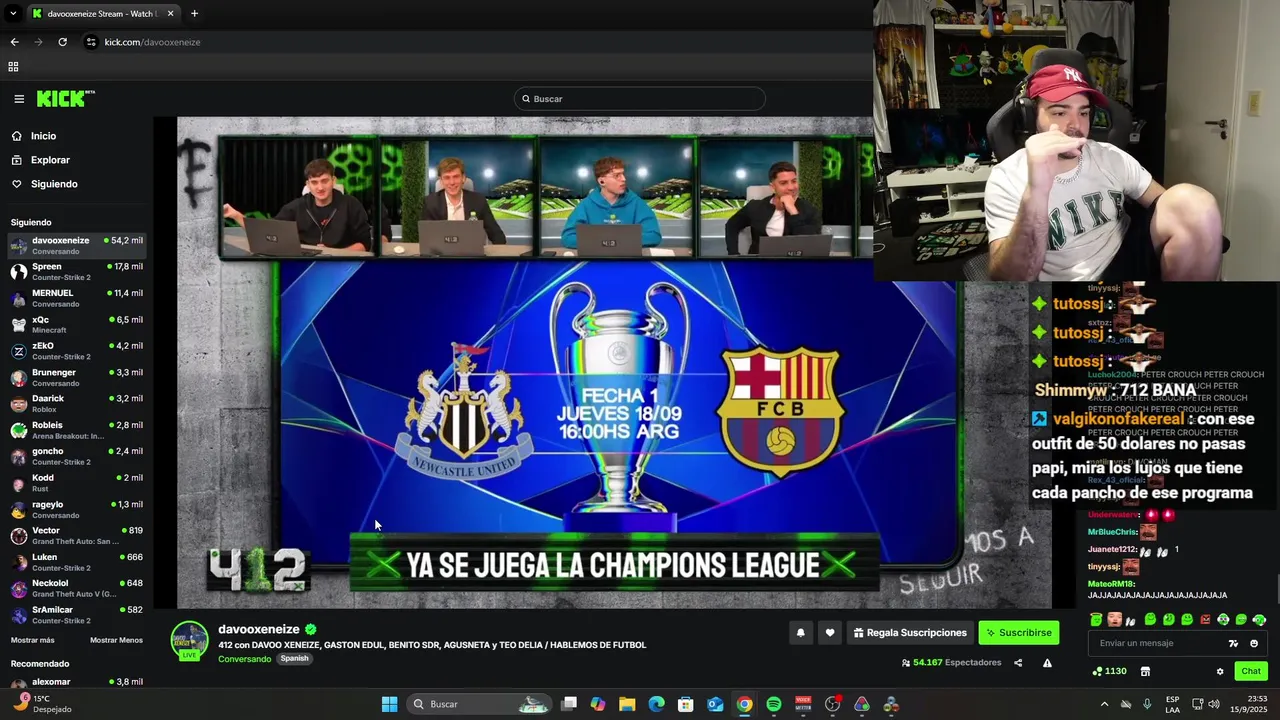Open recommended channel alexomar

pos(77,682)
